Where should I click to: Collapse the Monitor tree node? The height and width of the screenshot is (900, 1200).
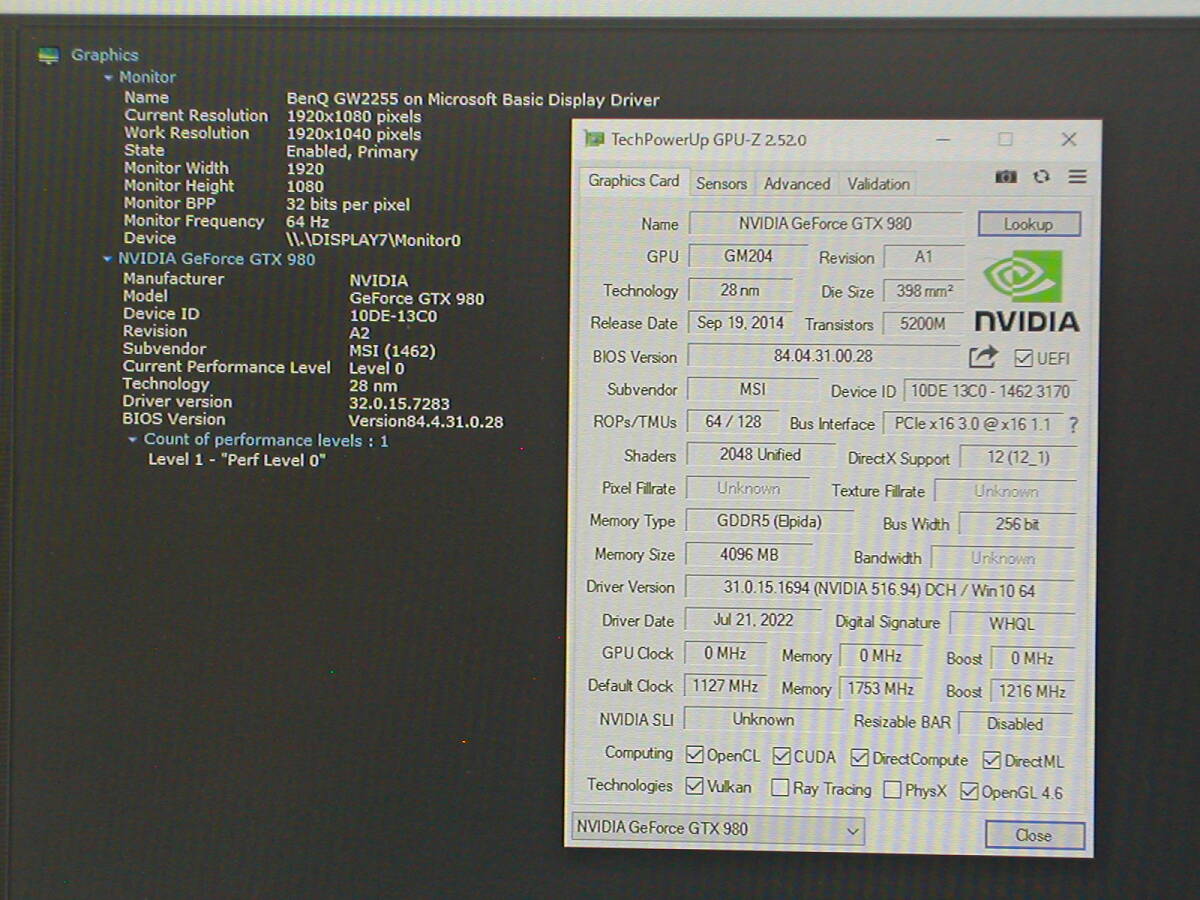(x=109, y=77)
